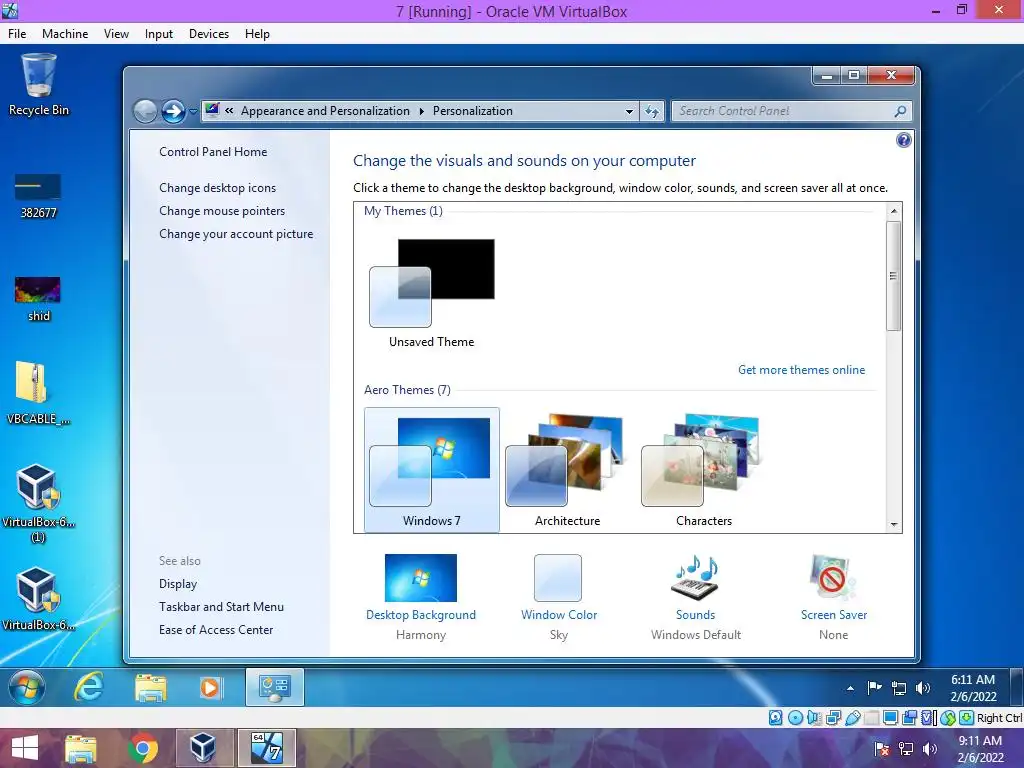Open File Explorer from the host taskbar

coord(80,749)
